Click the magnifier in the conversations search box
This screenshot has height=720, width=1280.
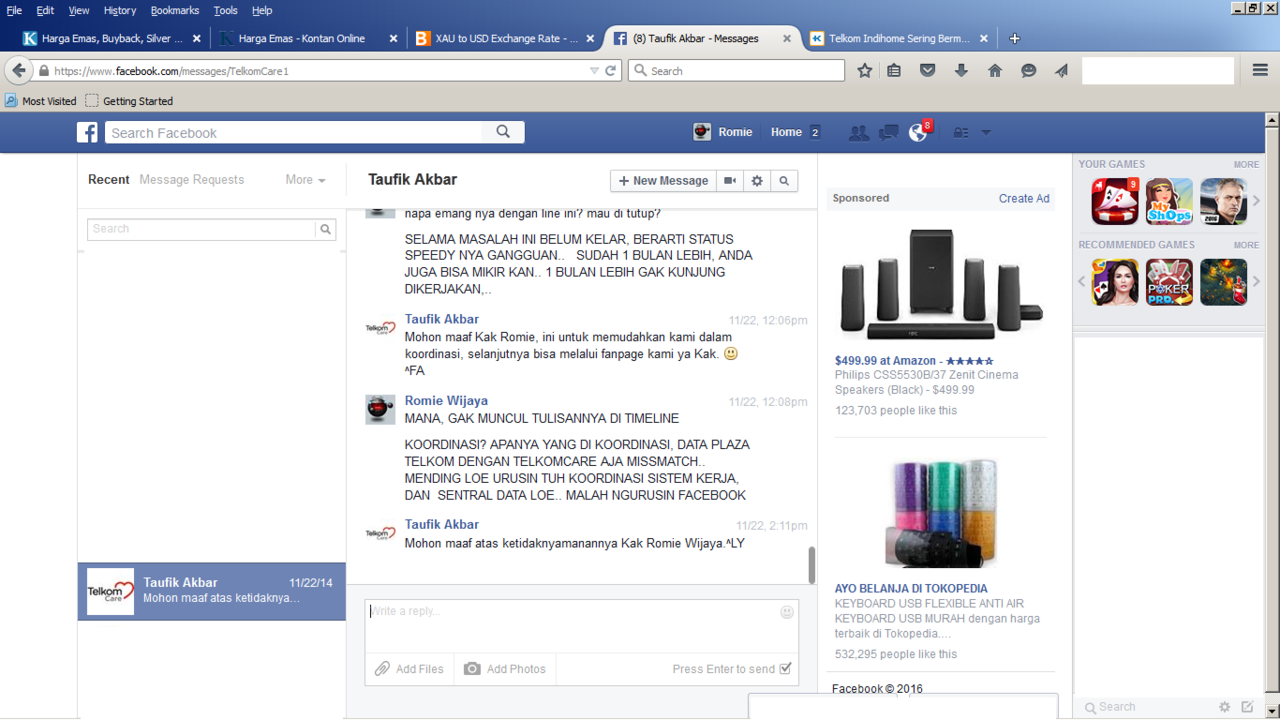[325, 229]
